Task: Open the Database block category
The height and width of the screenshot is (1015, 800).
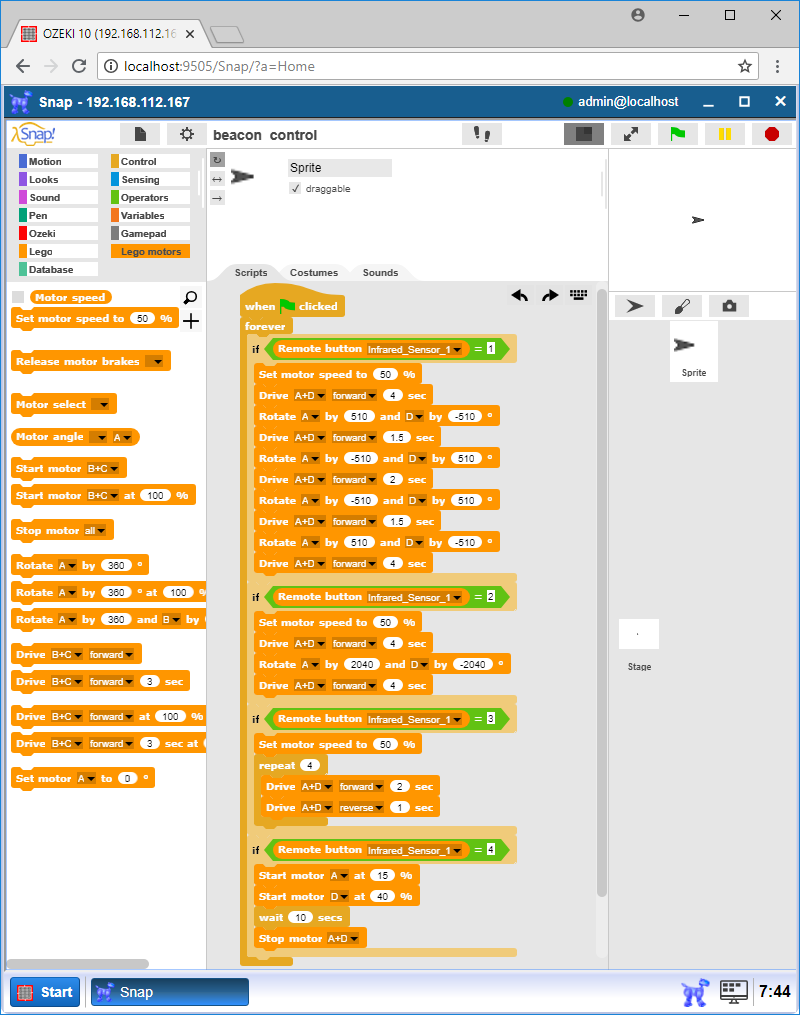Action: 58,269
